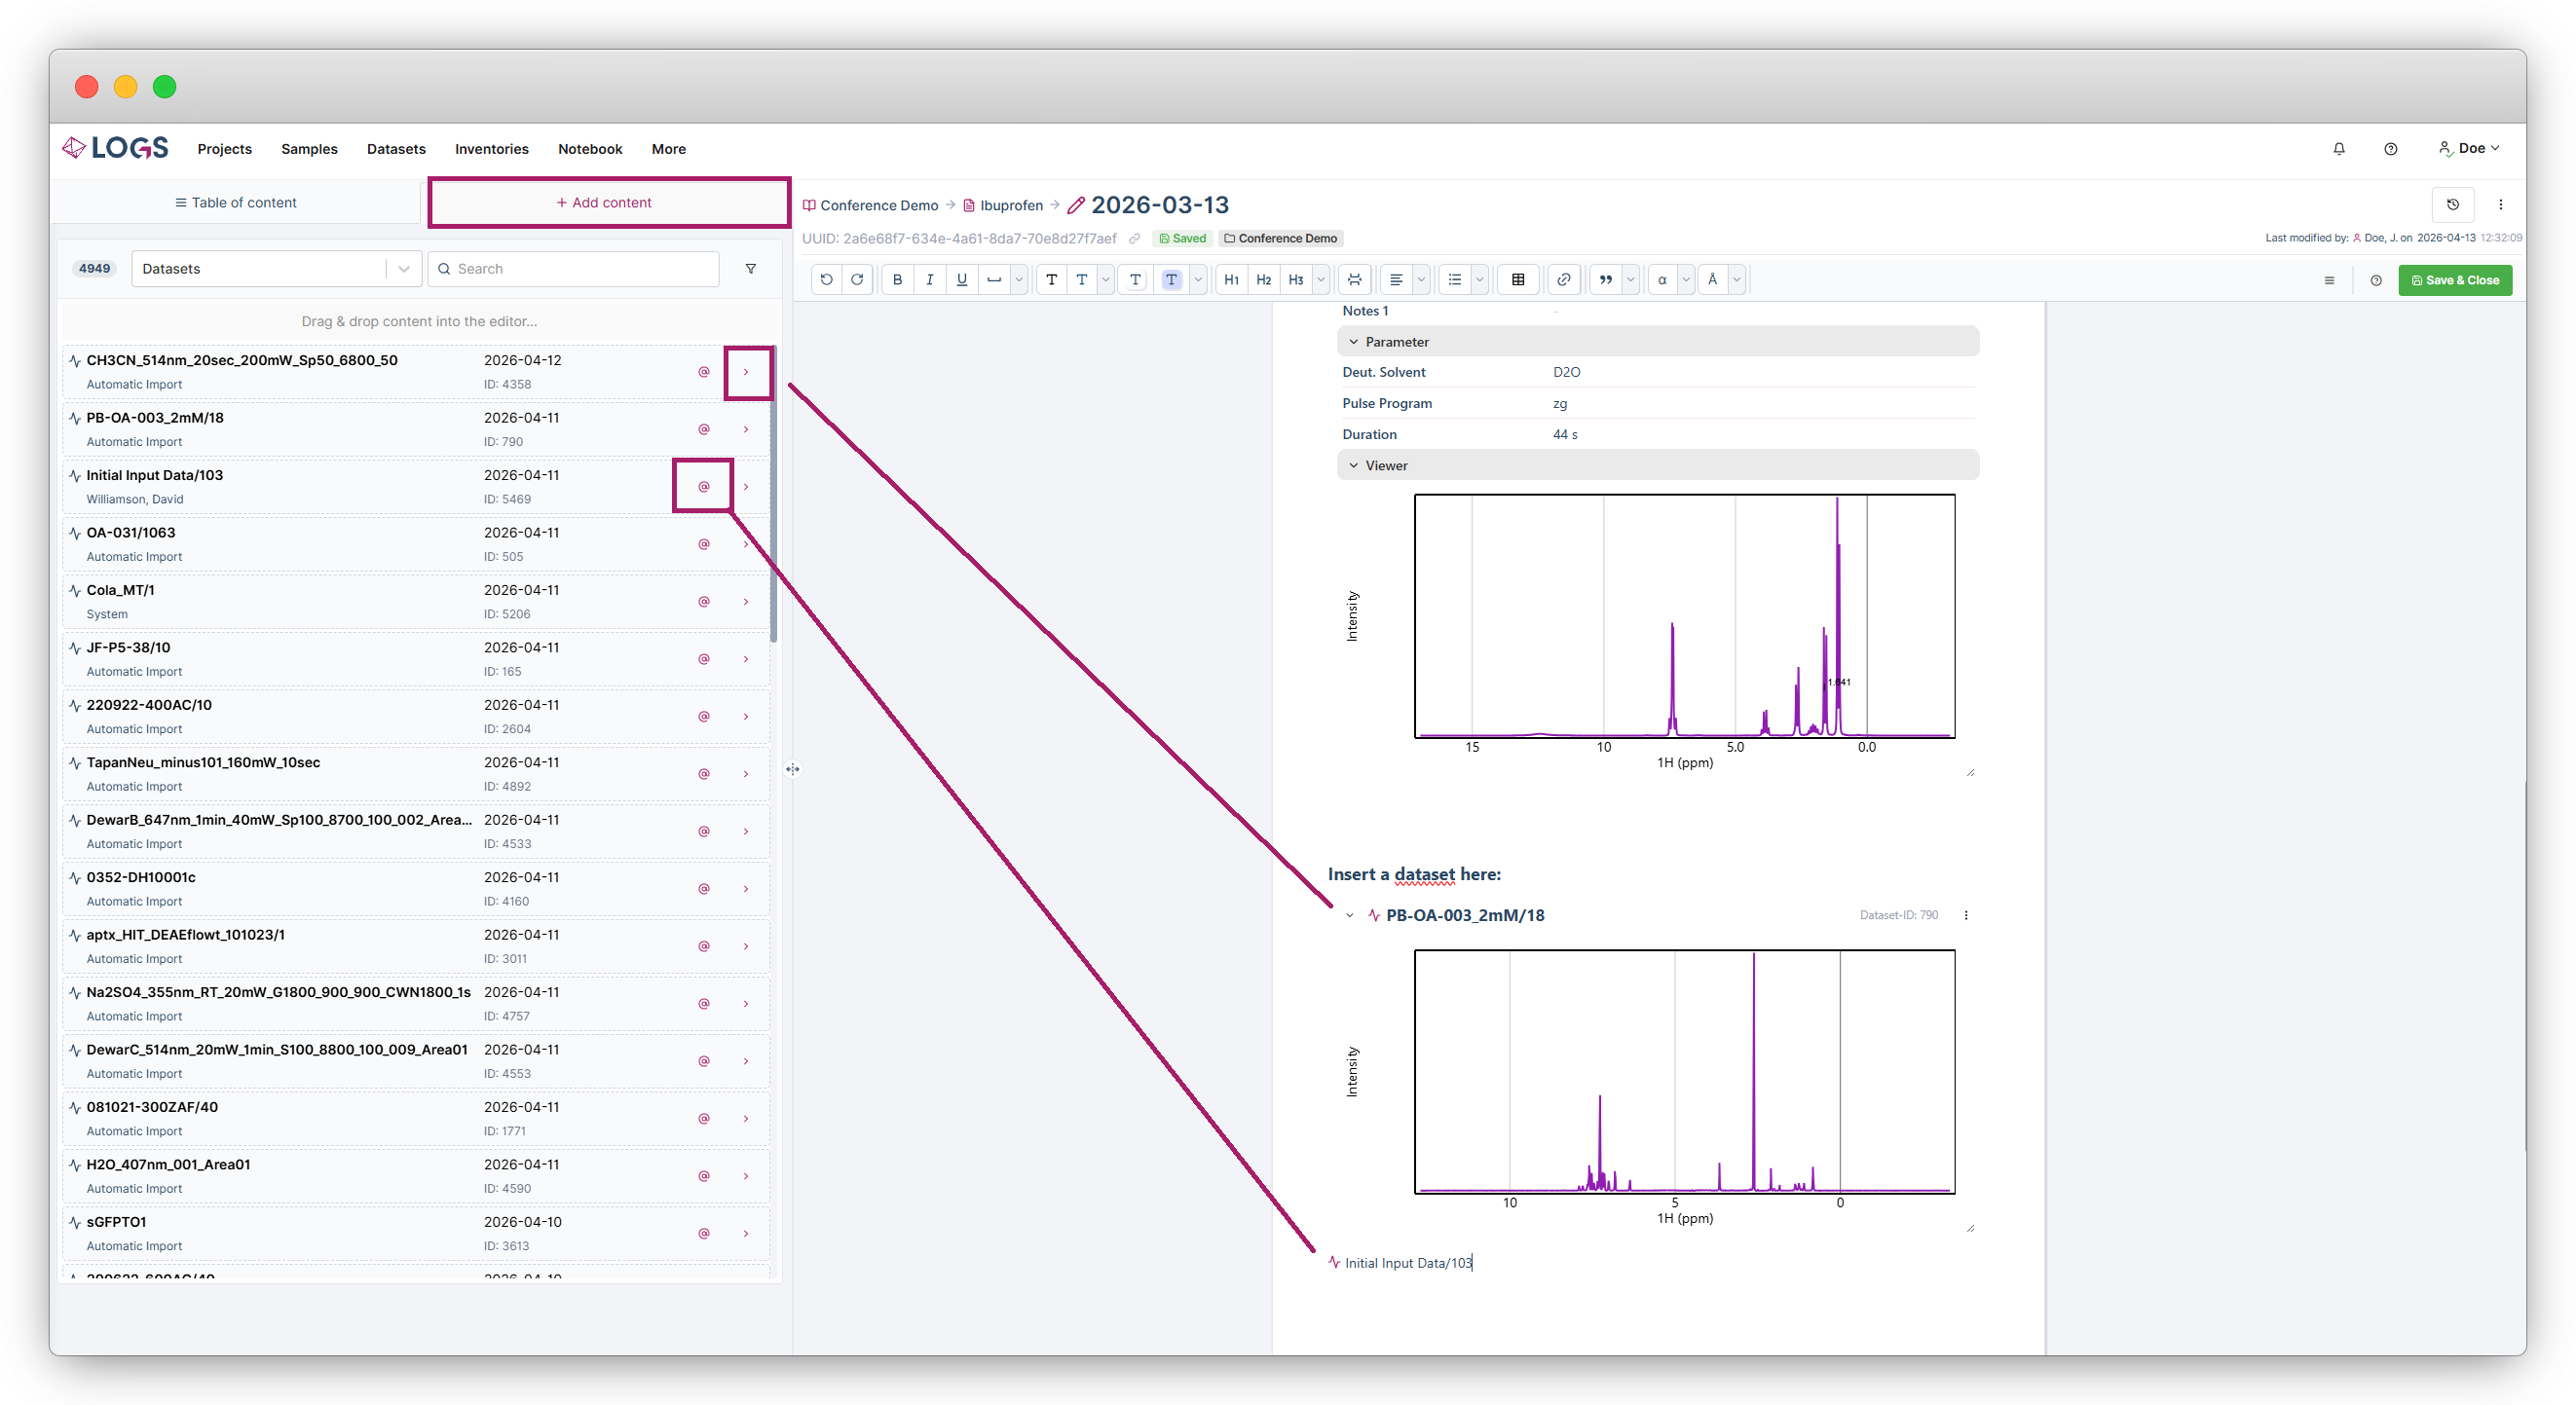This screenshot has height=1405, width=2576.
Task: Collapse the PB-OA-003_2mM/18 dataset block
Action: click(1349, 916)
